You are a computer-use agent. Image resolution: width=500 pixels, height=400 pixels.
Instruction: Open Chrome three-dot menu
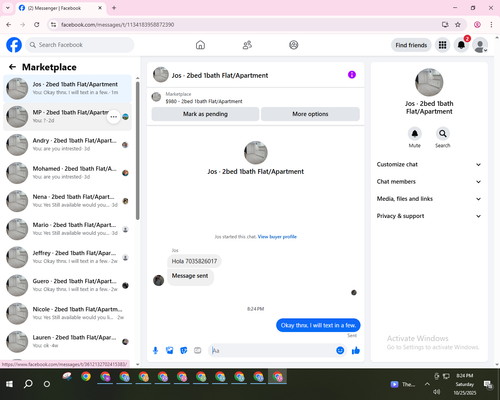pyautogui.click(x=491, y=24)
